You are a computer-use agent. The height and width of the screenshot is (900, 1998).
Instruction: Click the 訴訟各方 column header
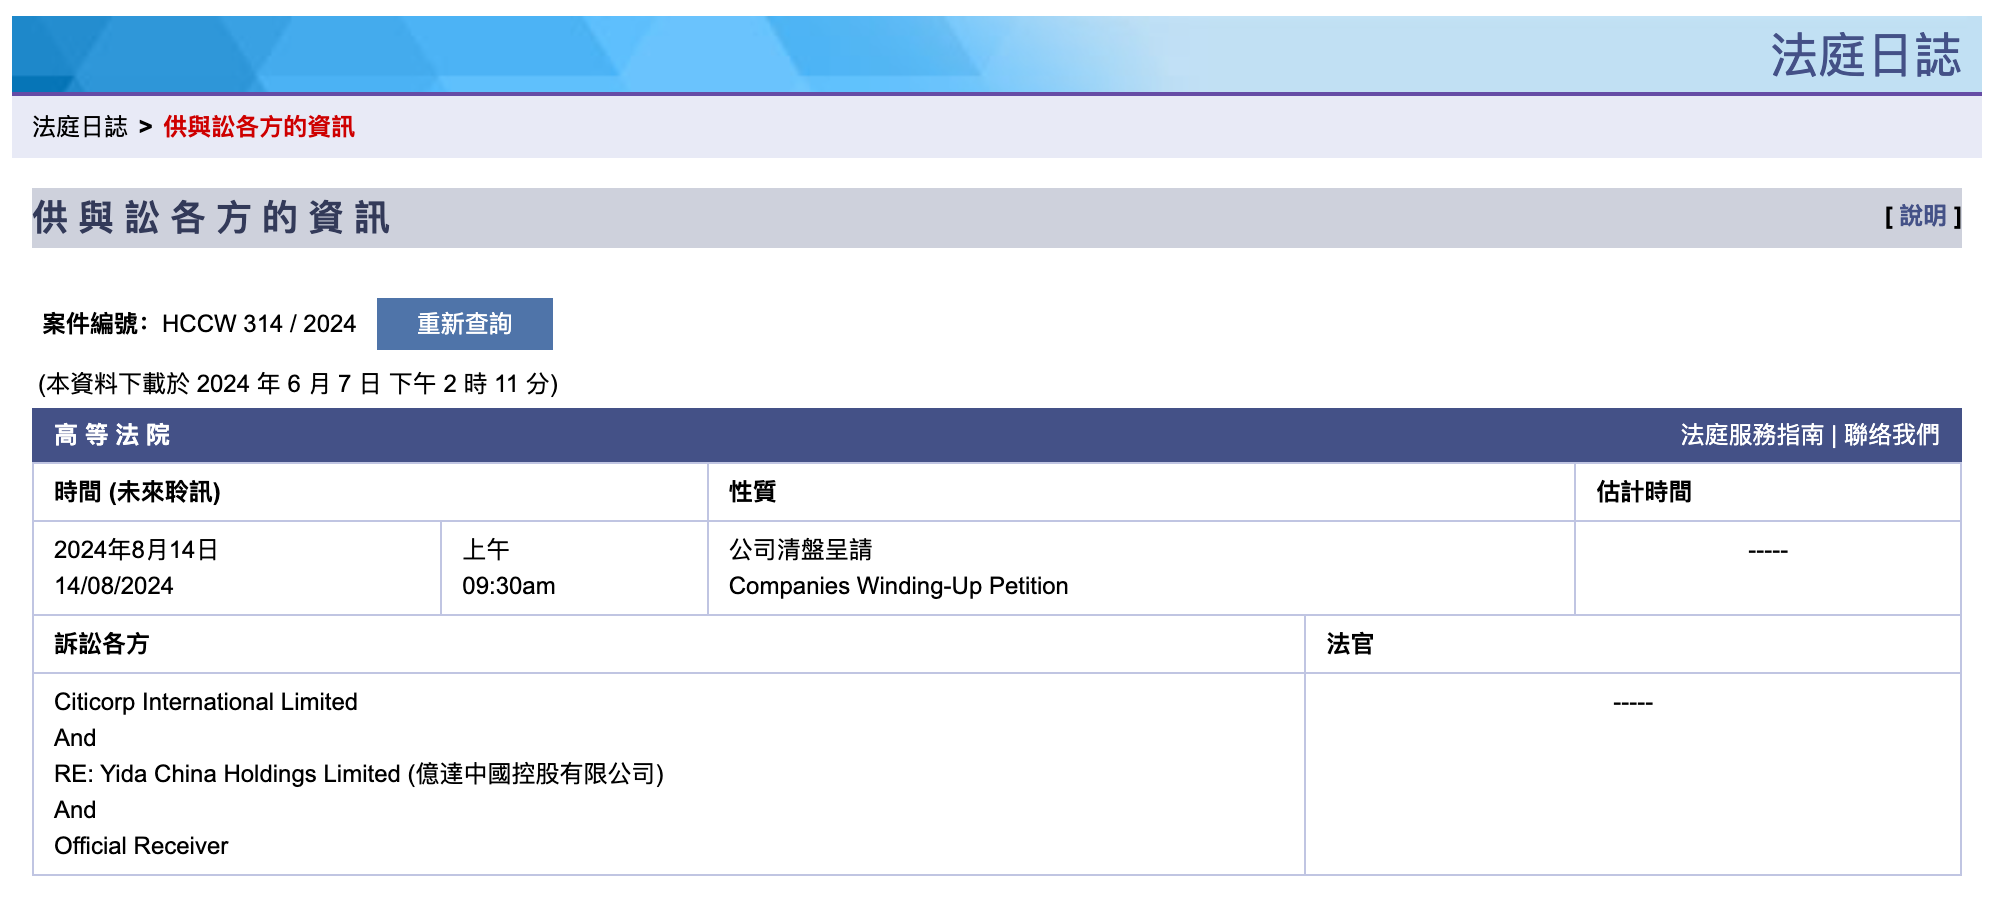coord(101,644)
